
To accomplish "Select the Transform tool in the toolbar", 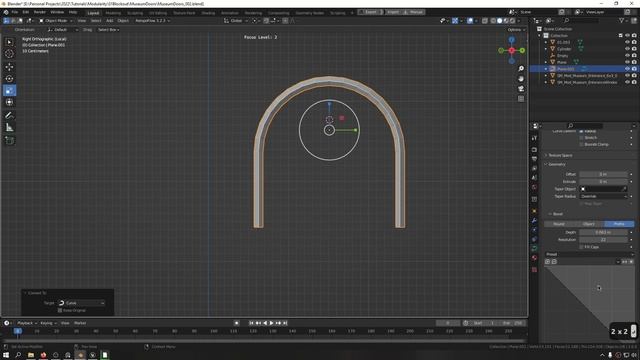I will tap(9, 102).
